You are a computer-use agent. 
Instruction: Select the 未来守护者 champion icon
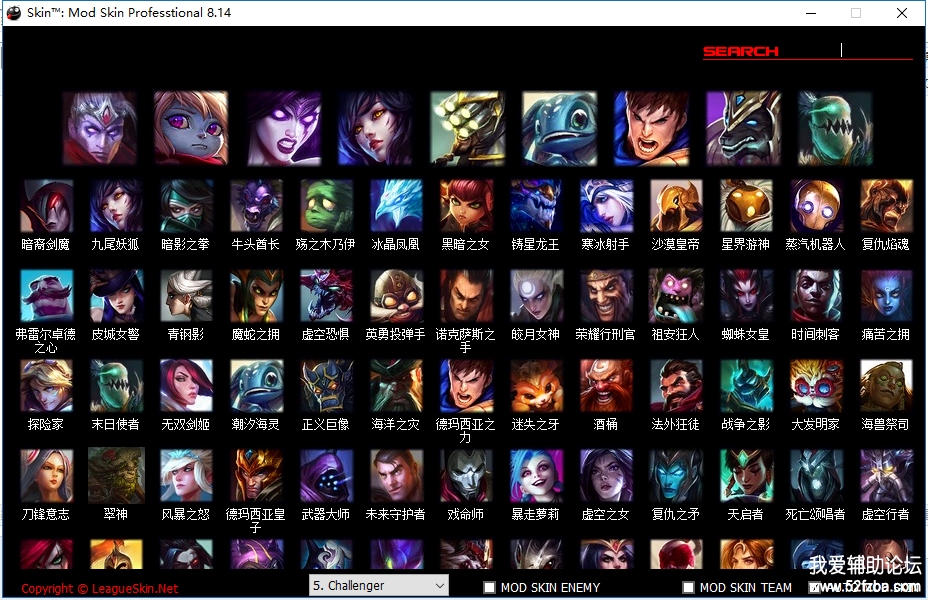coord(396,476)
